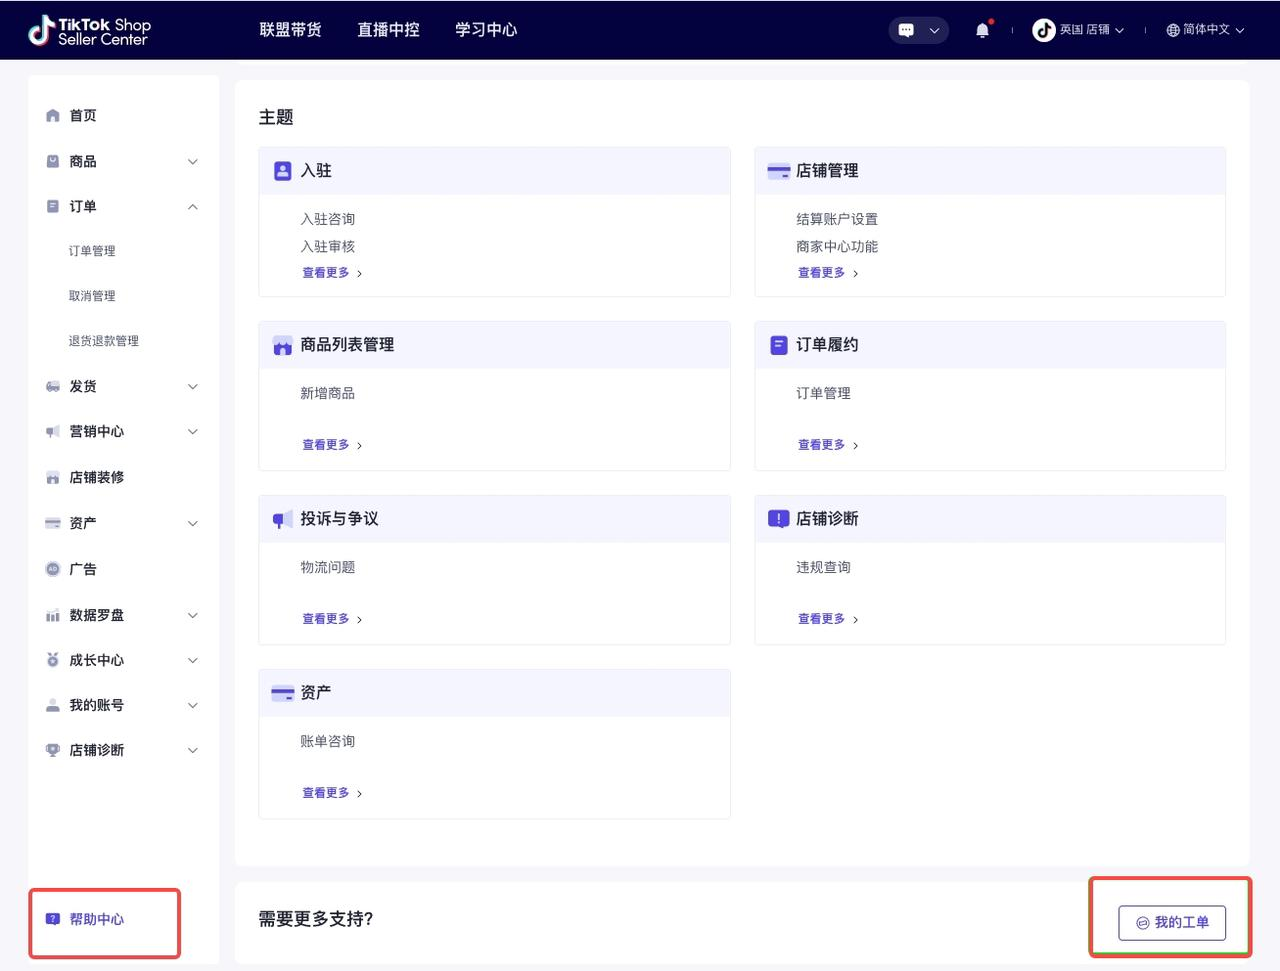1280x971 pixels.
Task: Click the 资产 topic card icon
Action: coord(283,693)
